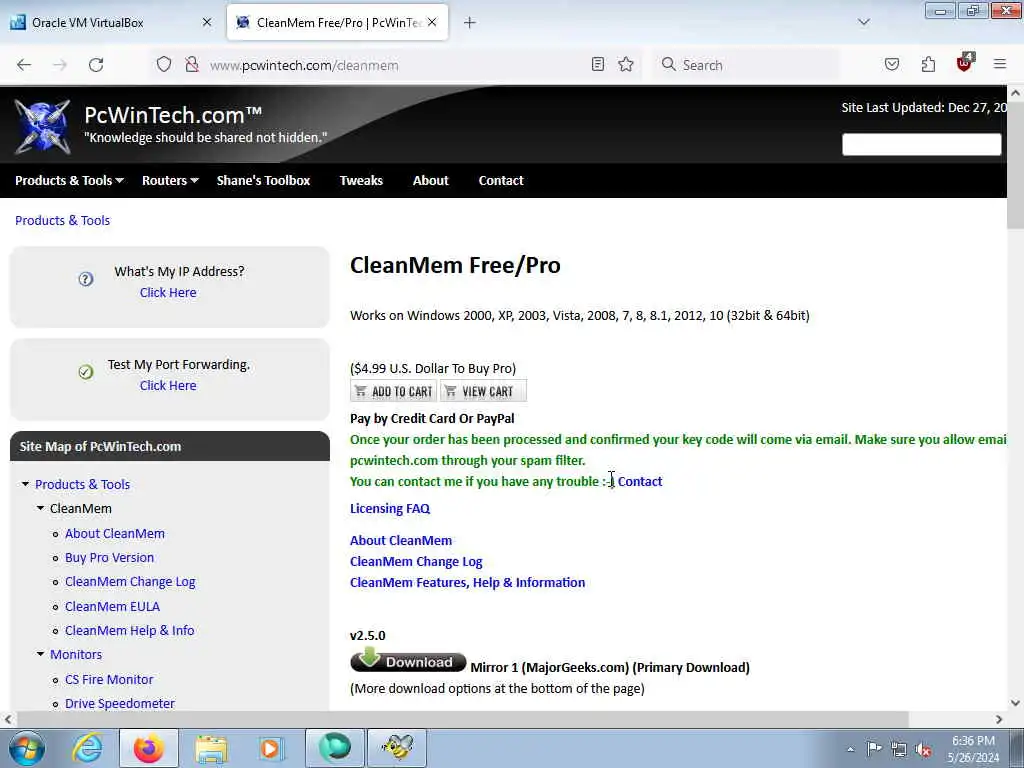1024x768 pixels.
Task: Click the v2.5.0 Download button
Action: tap(408, 660)
